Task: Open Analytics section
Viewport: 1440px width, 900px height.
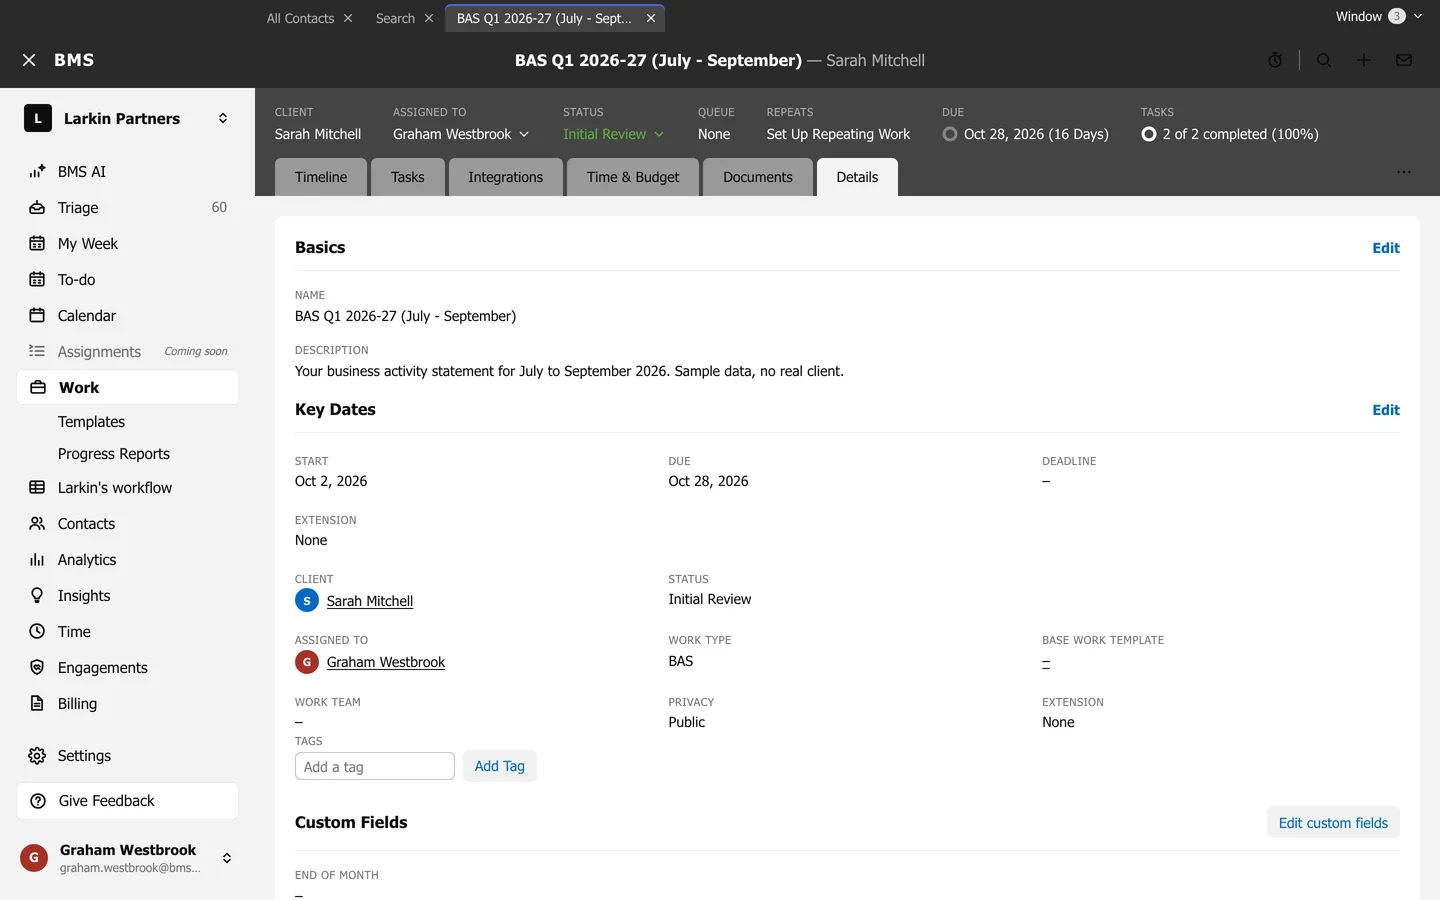Action: tap(128, 560)
